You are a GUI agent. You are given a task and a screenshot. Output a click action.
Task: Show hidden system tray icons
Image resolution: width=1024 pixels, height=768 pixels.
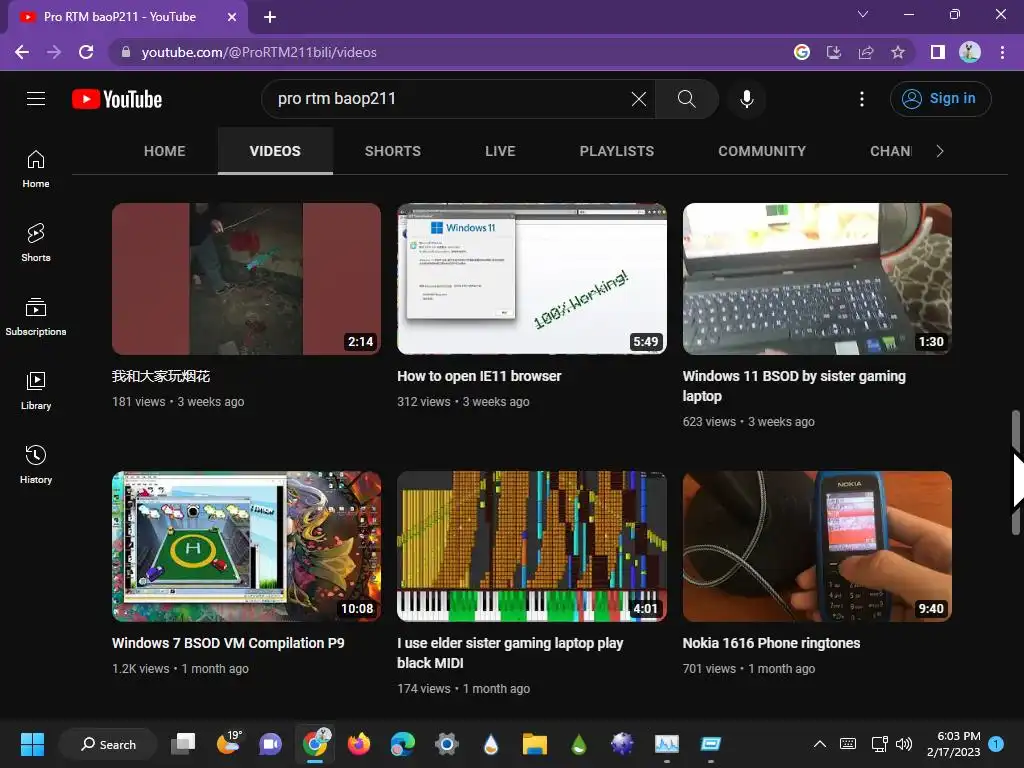(820, 744)
